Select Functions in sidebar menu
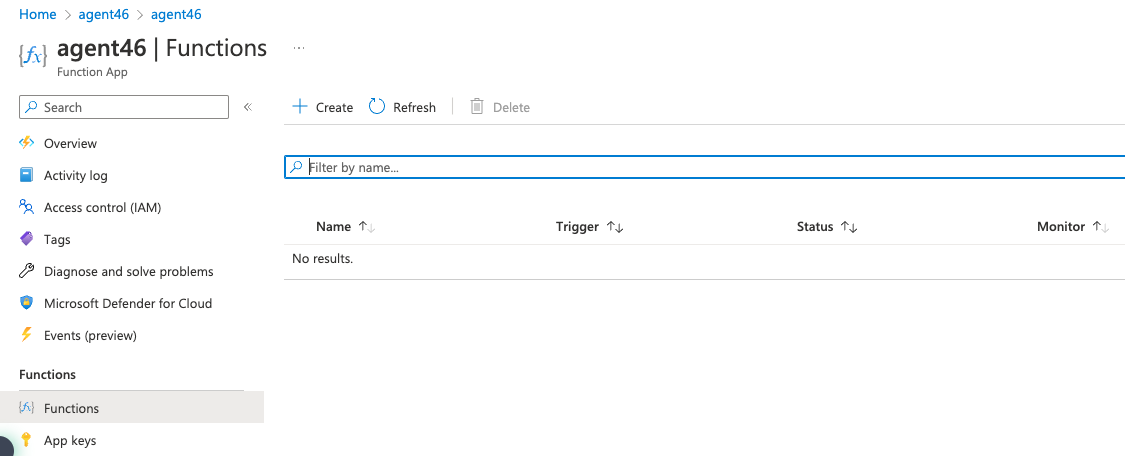 [x=132, y=408]
